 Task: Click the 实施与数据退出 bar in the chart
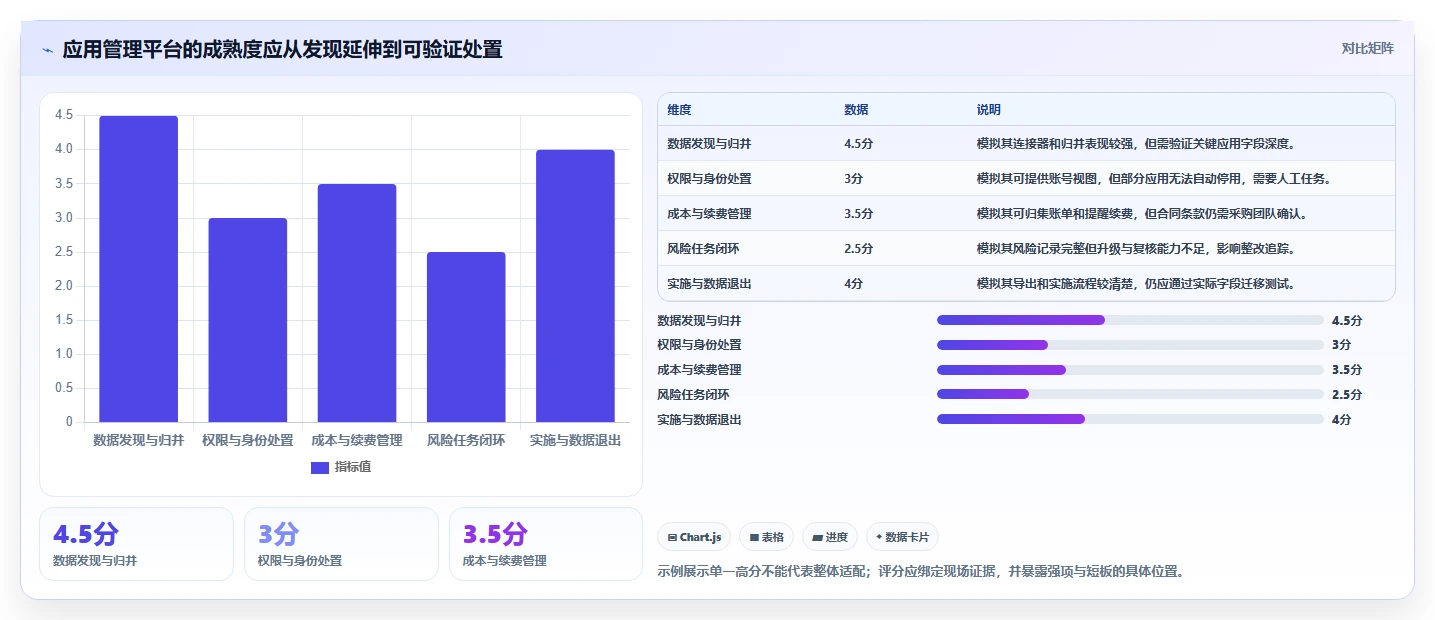575,286
